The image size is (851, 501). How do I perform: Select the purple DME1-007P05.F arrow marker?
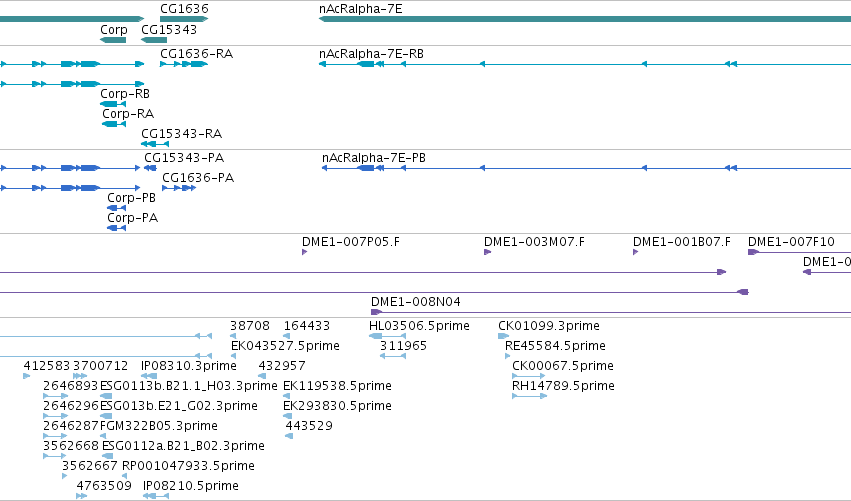tap(304, 252)
